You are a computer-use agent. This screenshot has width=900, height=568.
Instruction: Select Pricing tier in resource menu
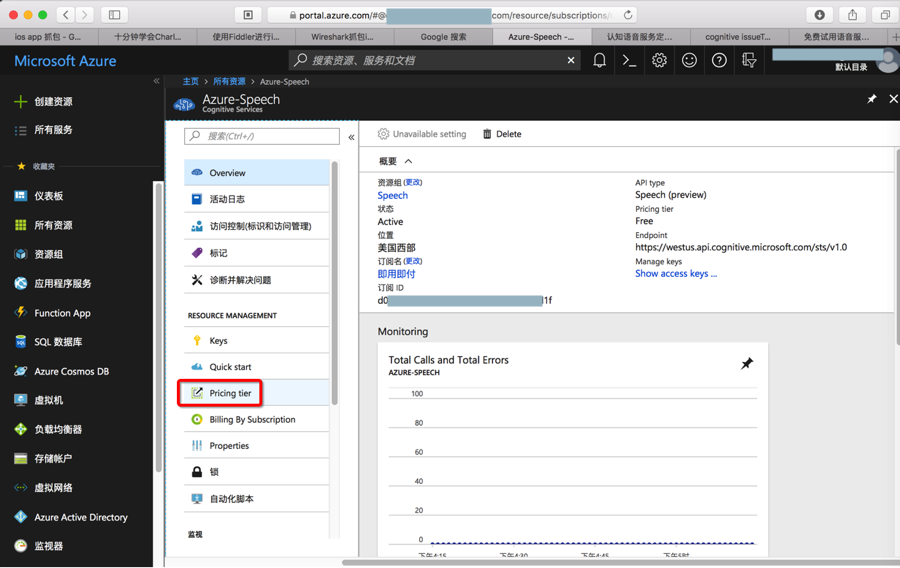(230, 393)
